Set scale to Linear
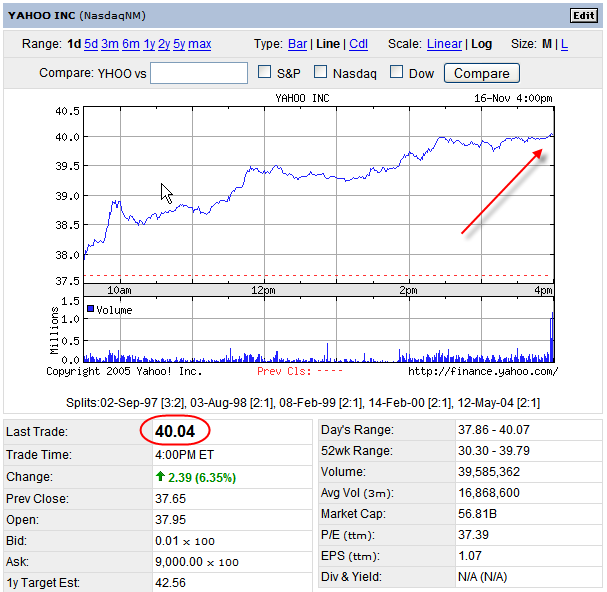Screen dimensions: 607x592 pos(444,44)
